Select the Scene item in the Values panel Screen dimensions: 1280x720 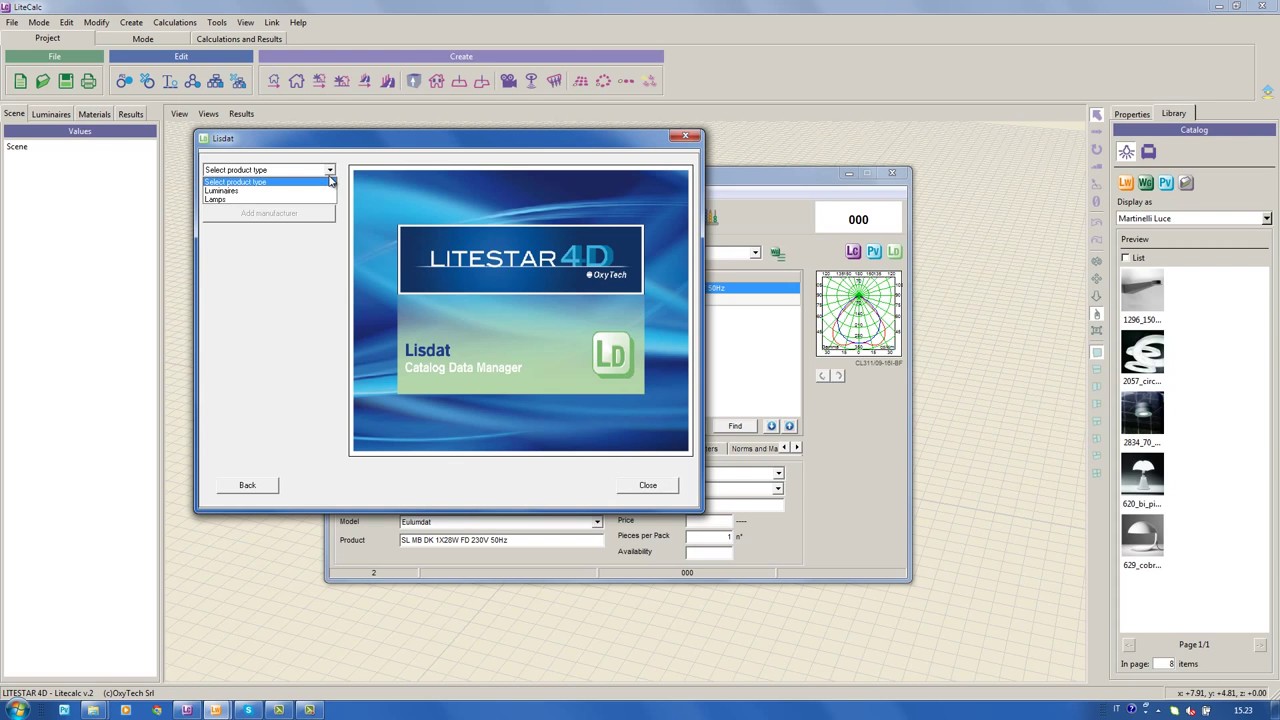point(17,147)
